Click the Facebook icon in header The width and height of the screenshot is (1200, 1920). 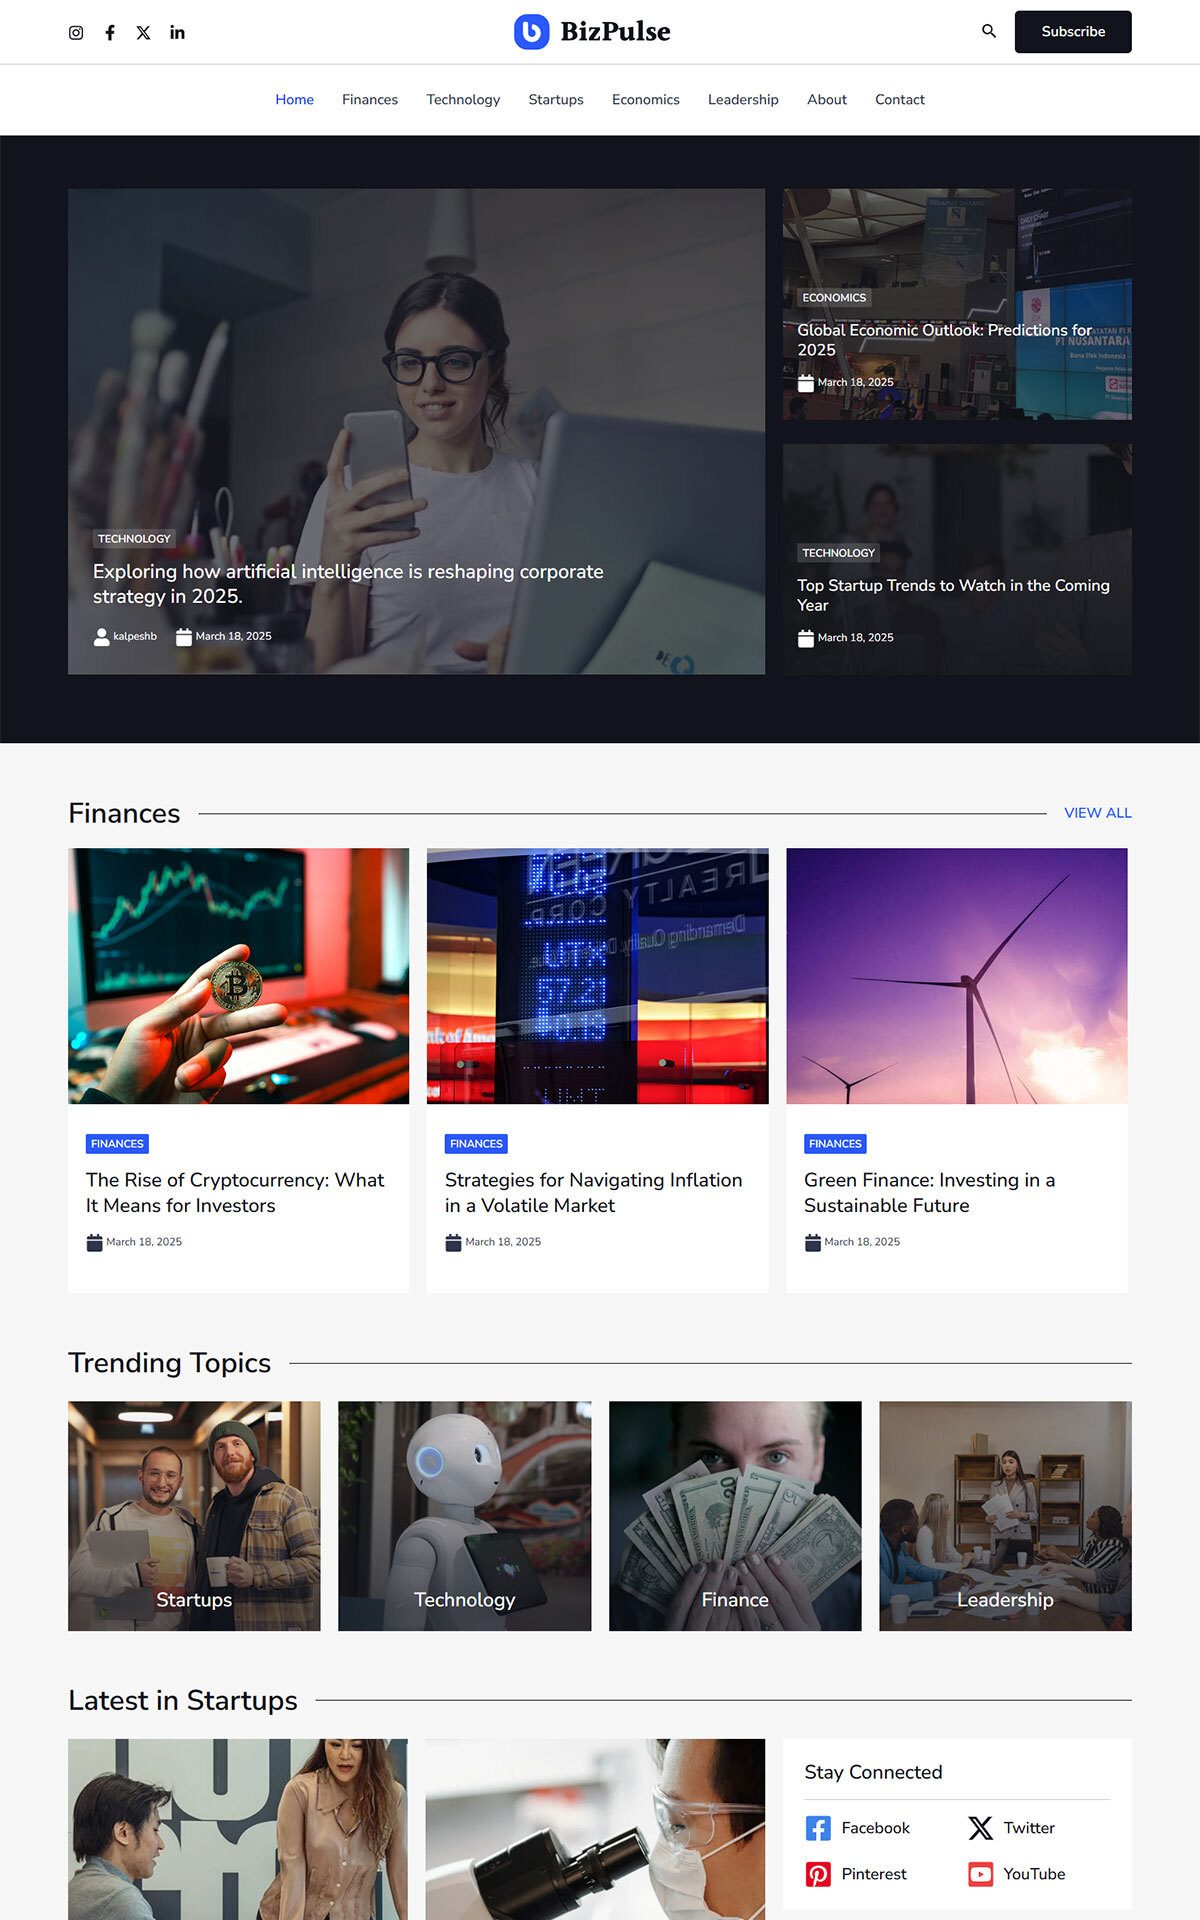(x=110, y=32)
